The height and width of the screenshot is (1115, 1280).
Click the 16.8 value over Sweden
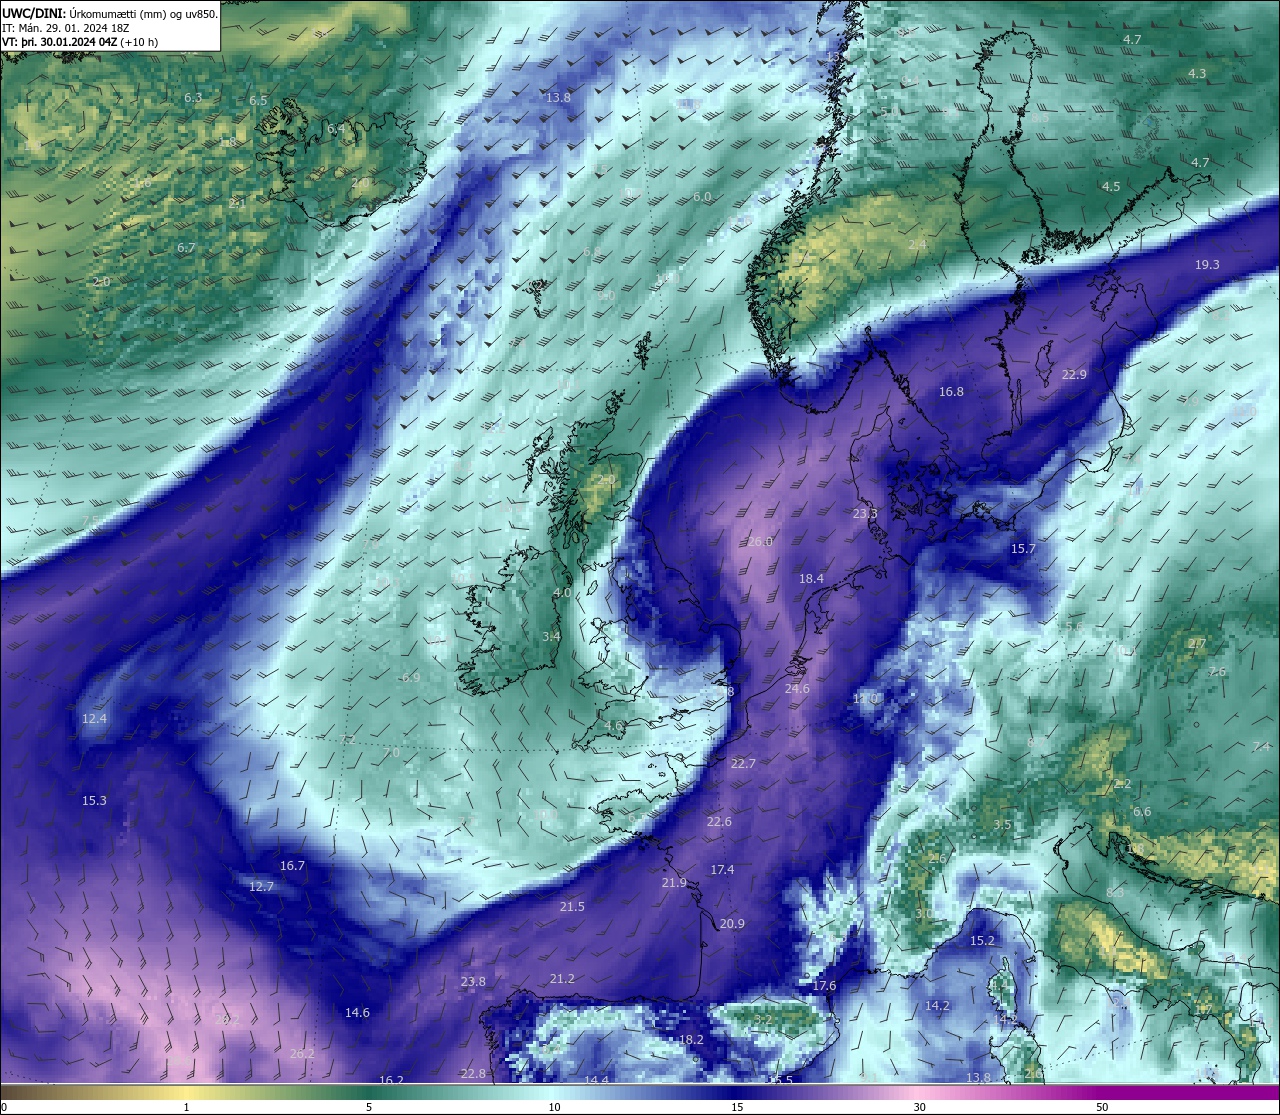(951, 392)
